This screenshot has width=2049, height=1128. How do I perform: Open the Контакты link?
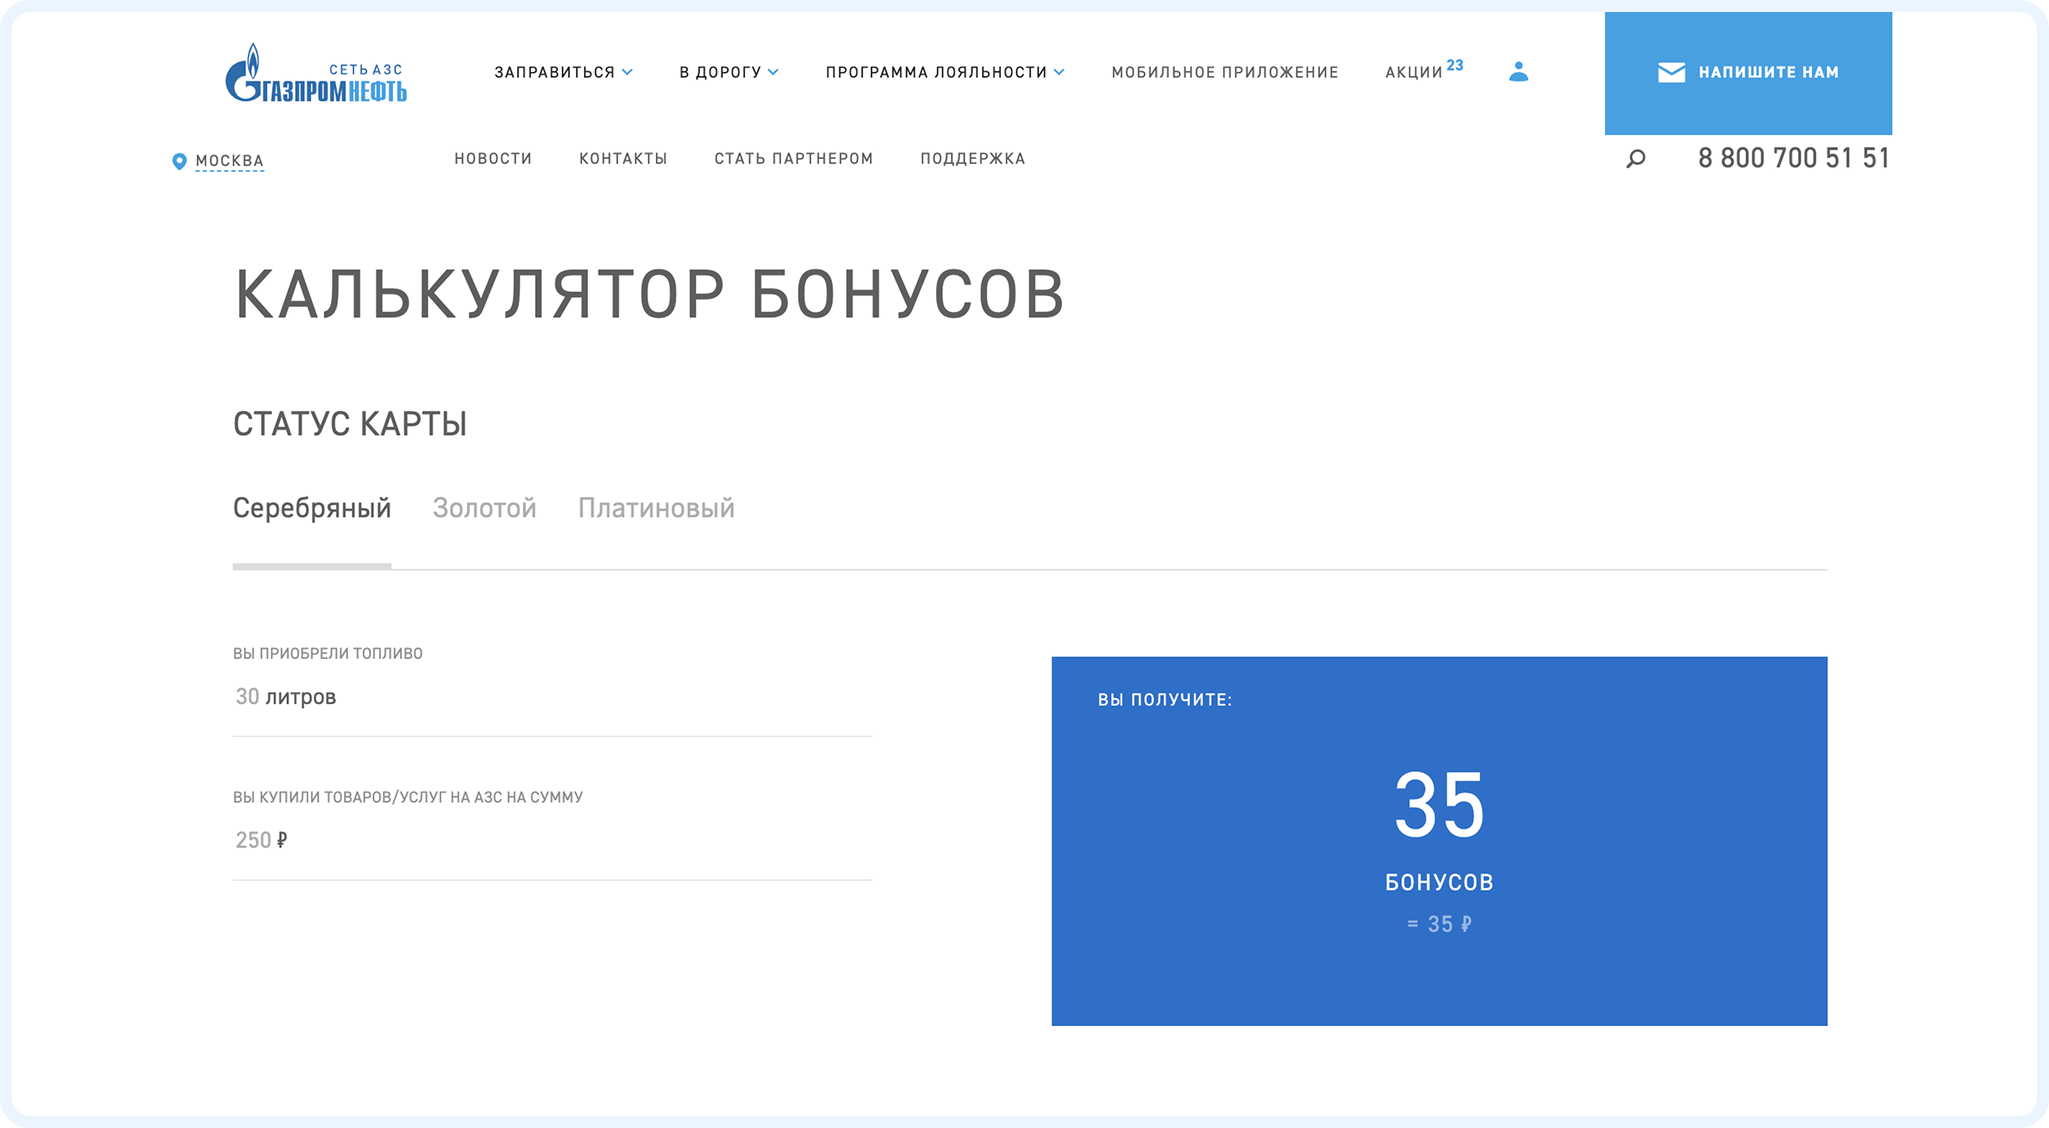623,158
